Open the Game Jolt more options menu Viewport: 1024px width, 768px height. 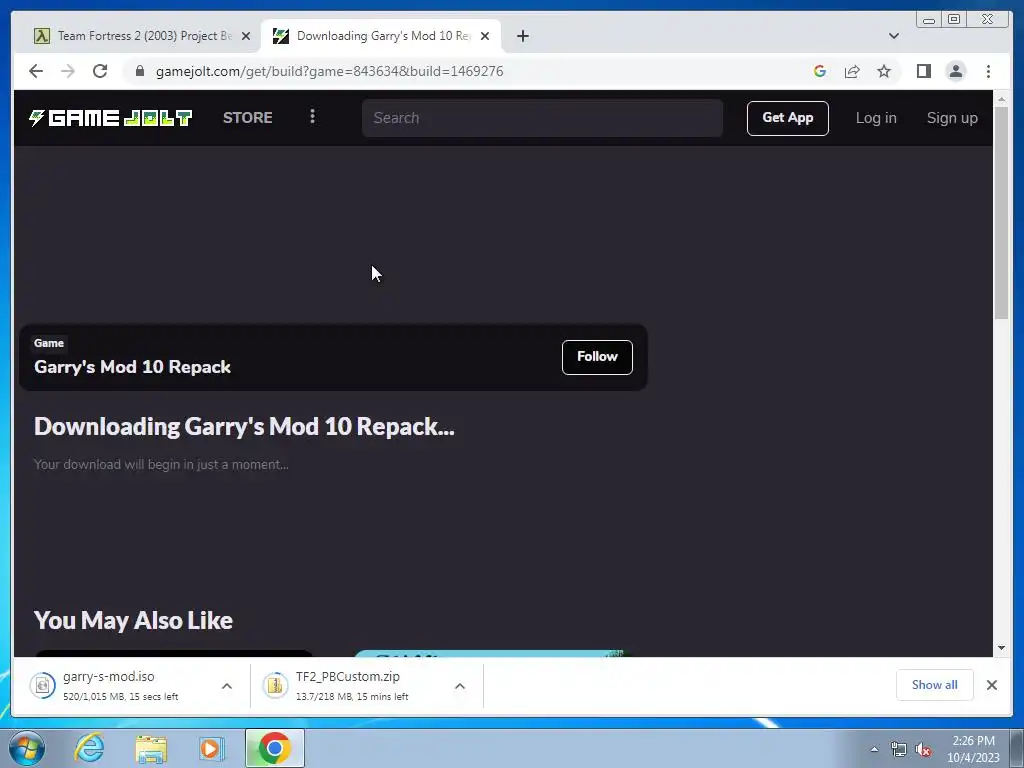(312, 116)
